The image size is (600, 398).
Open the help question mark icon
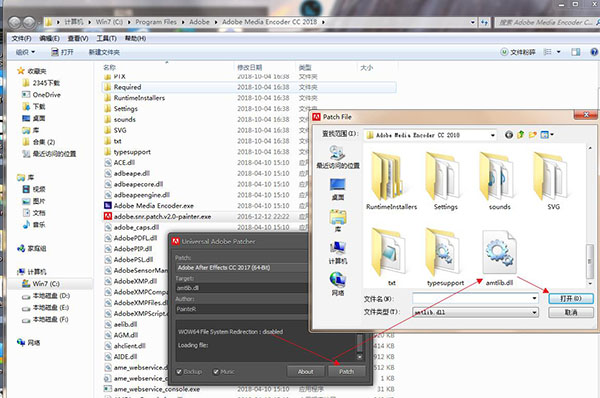coord(594,52)
